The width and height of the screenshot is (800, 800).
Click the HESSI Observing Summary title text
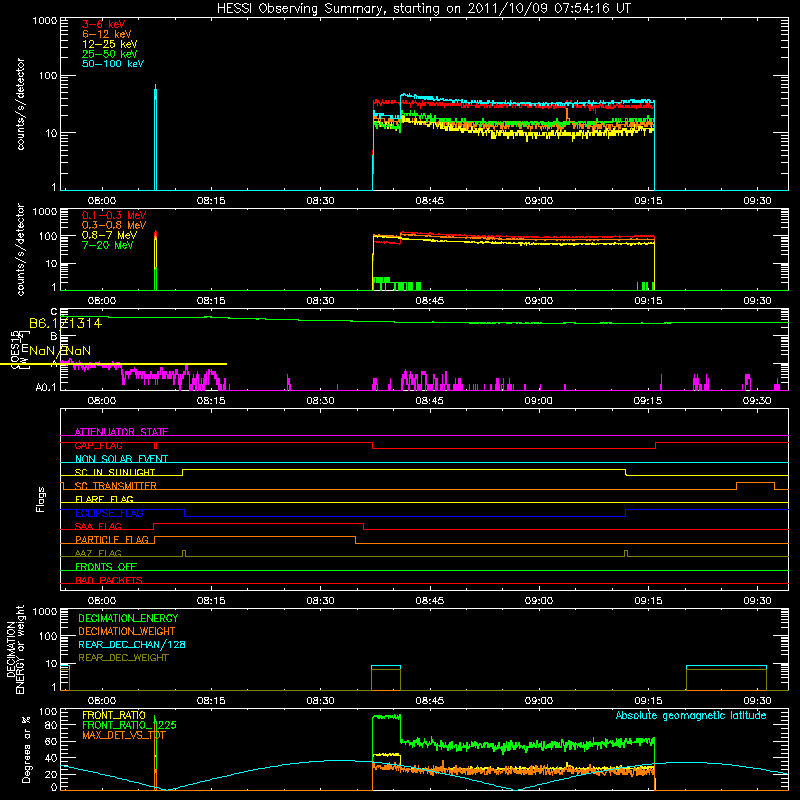pos(424,9)
